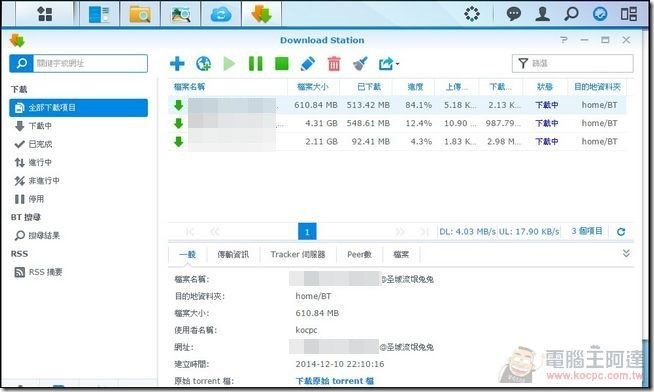654x392 pixels.
Task: Sort by 狀態 column header
Action: (x=545, y=87)
